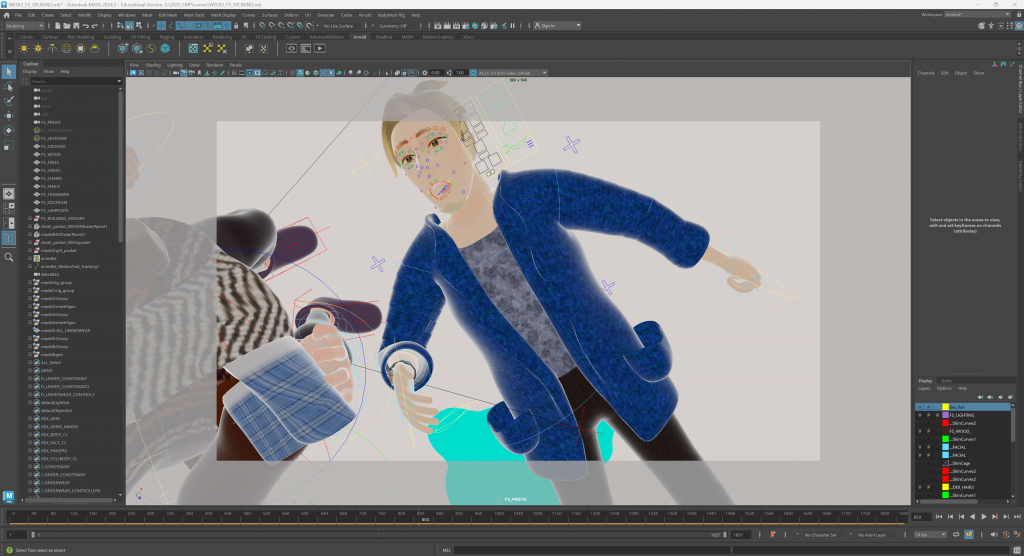Open the Modeling menu set dropdown
The height and width of the screenshot is (556, 1024).
click(x=24, y=26)
